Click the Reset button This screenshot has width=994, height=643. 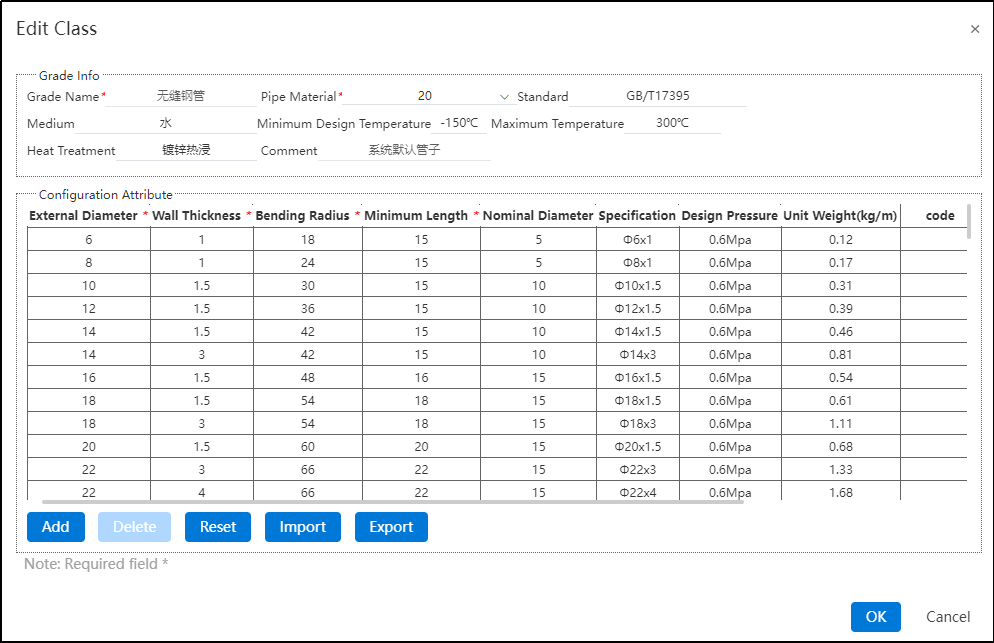coord(218,527)
